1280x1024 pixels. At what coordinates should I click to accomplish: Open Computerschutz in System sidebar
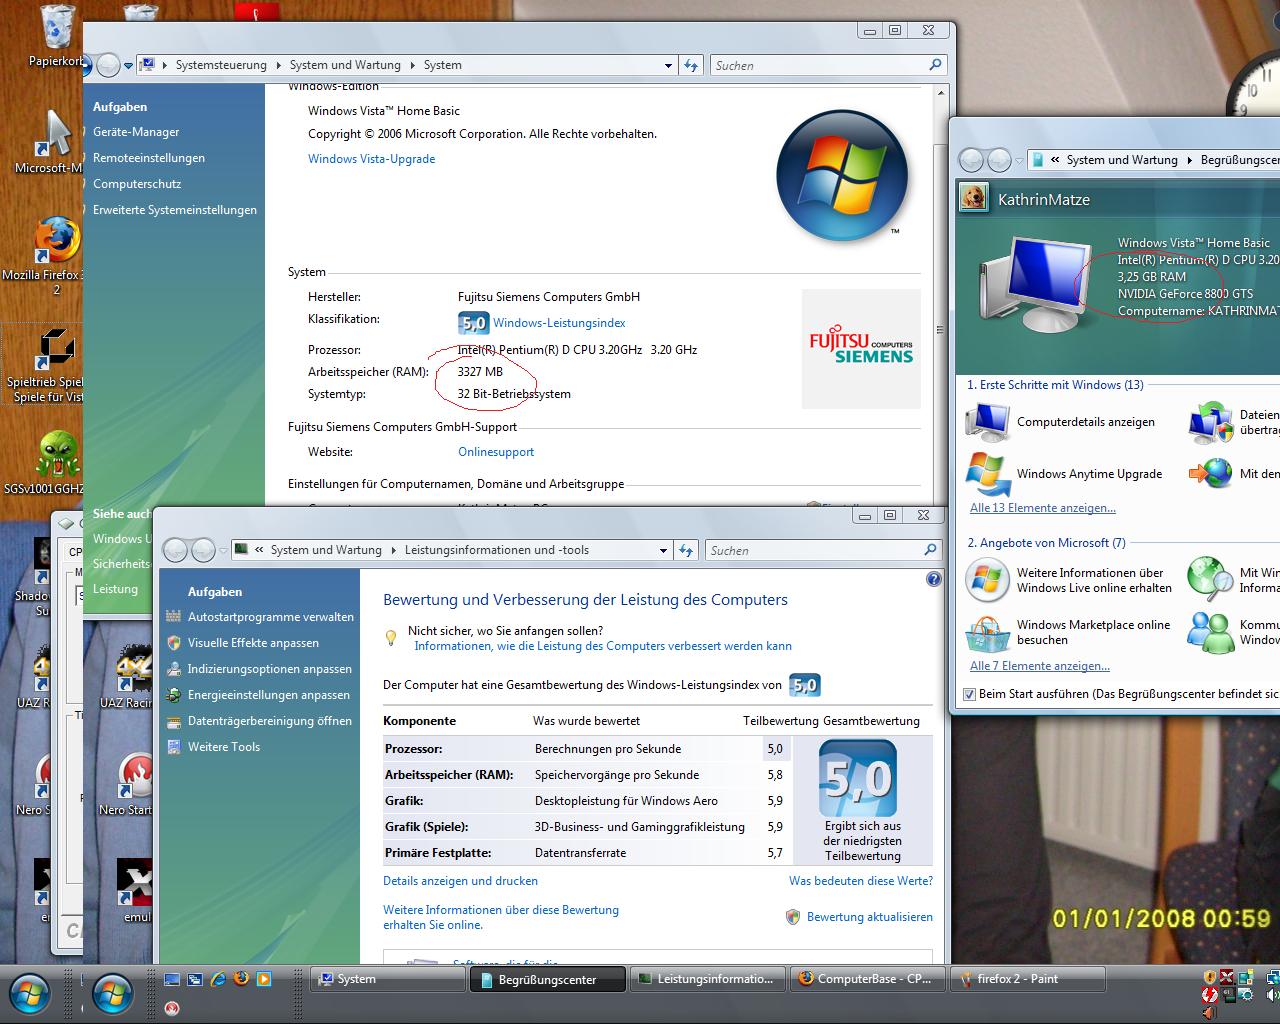(x=137, y=184)
